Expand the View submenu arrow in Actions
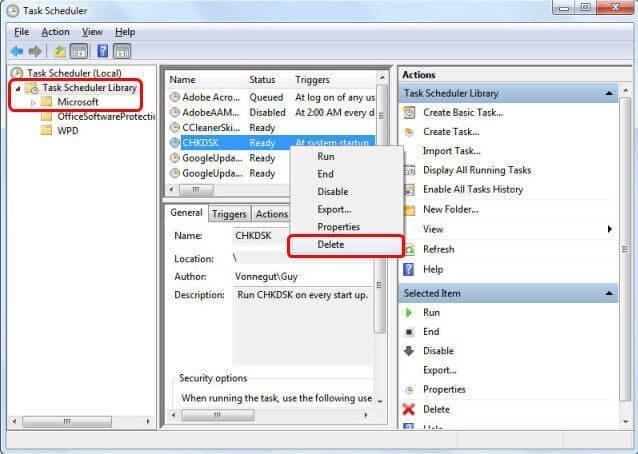Image resolution: width=638 pixels, height=454 pixels. [x=610, y=229]
